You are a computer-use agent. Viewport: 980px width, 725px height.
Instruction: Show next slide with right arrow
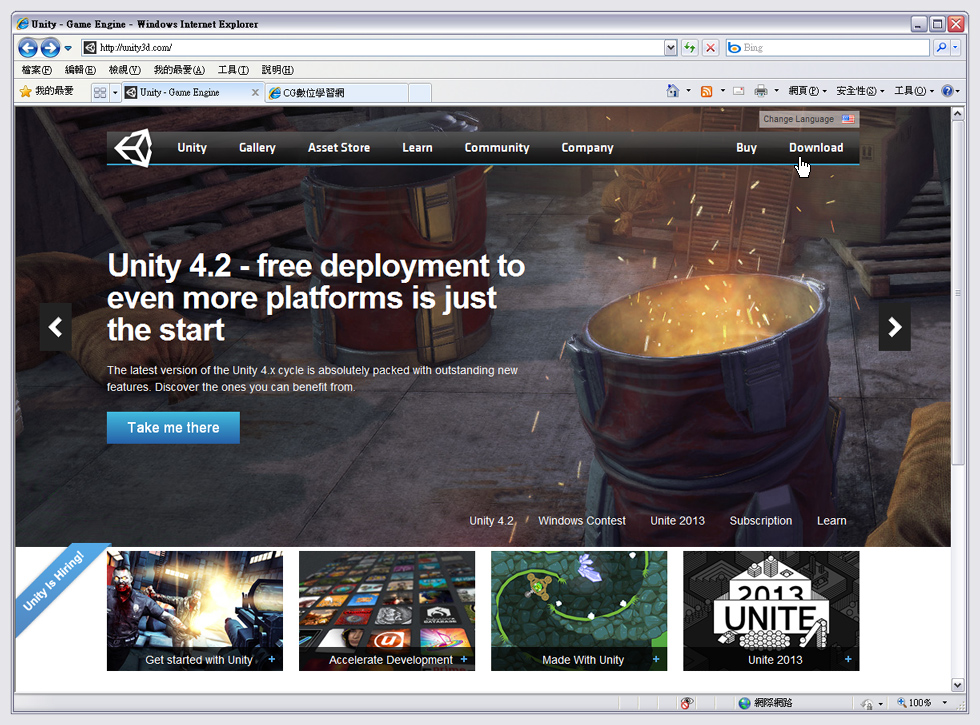[x=894, y=327]
